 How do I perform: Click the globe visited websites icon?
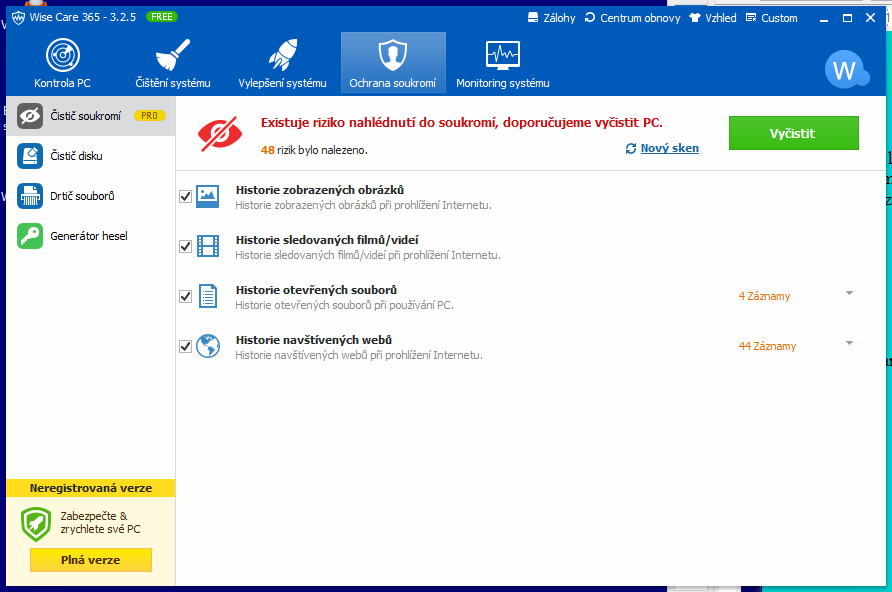[208, 346]
